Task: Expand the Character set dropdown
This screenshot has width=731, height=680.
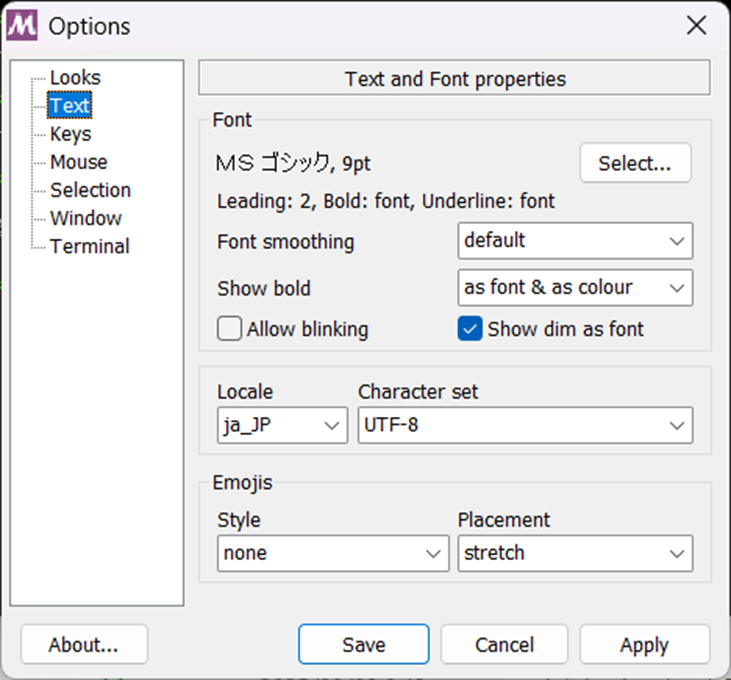Action: 525,425
